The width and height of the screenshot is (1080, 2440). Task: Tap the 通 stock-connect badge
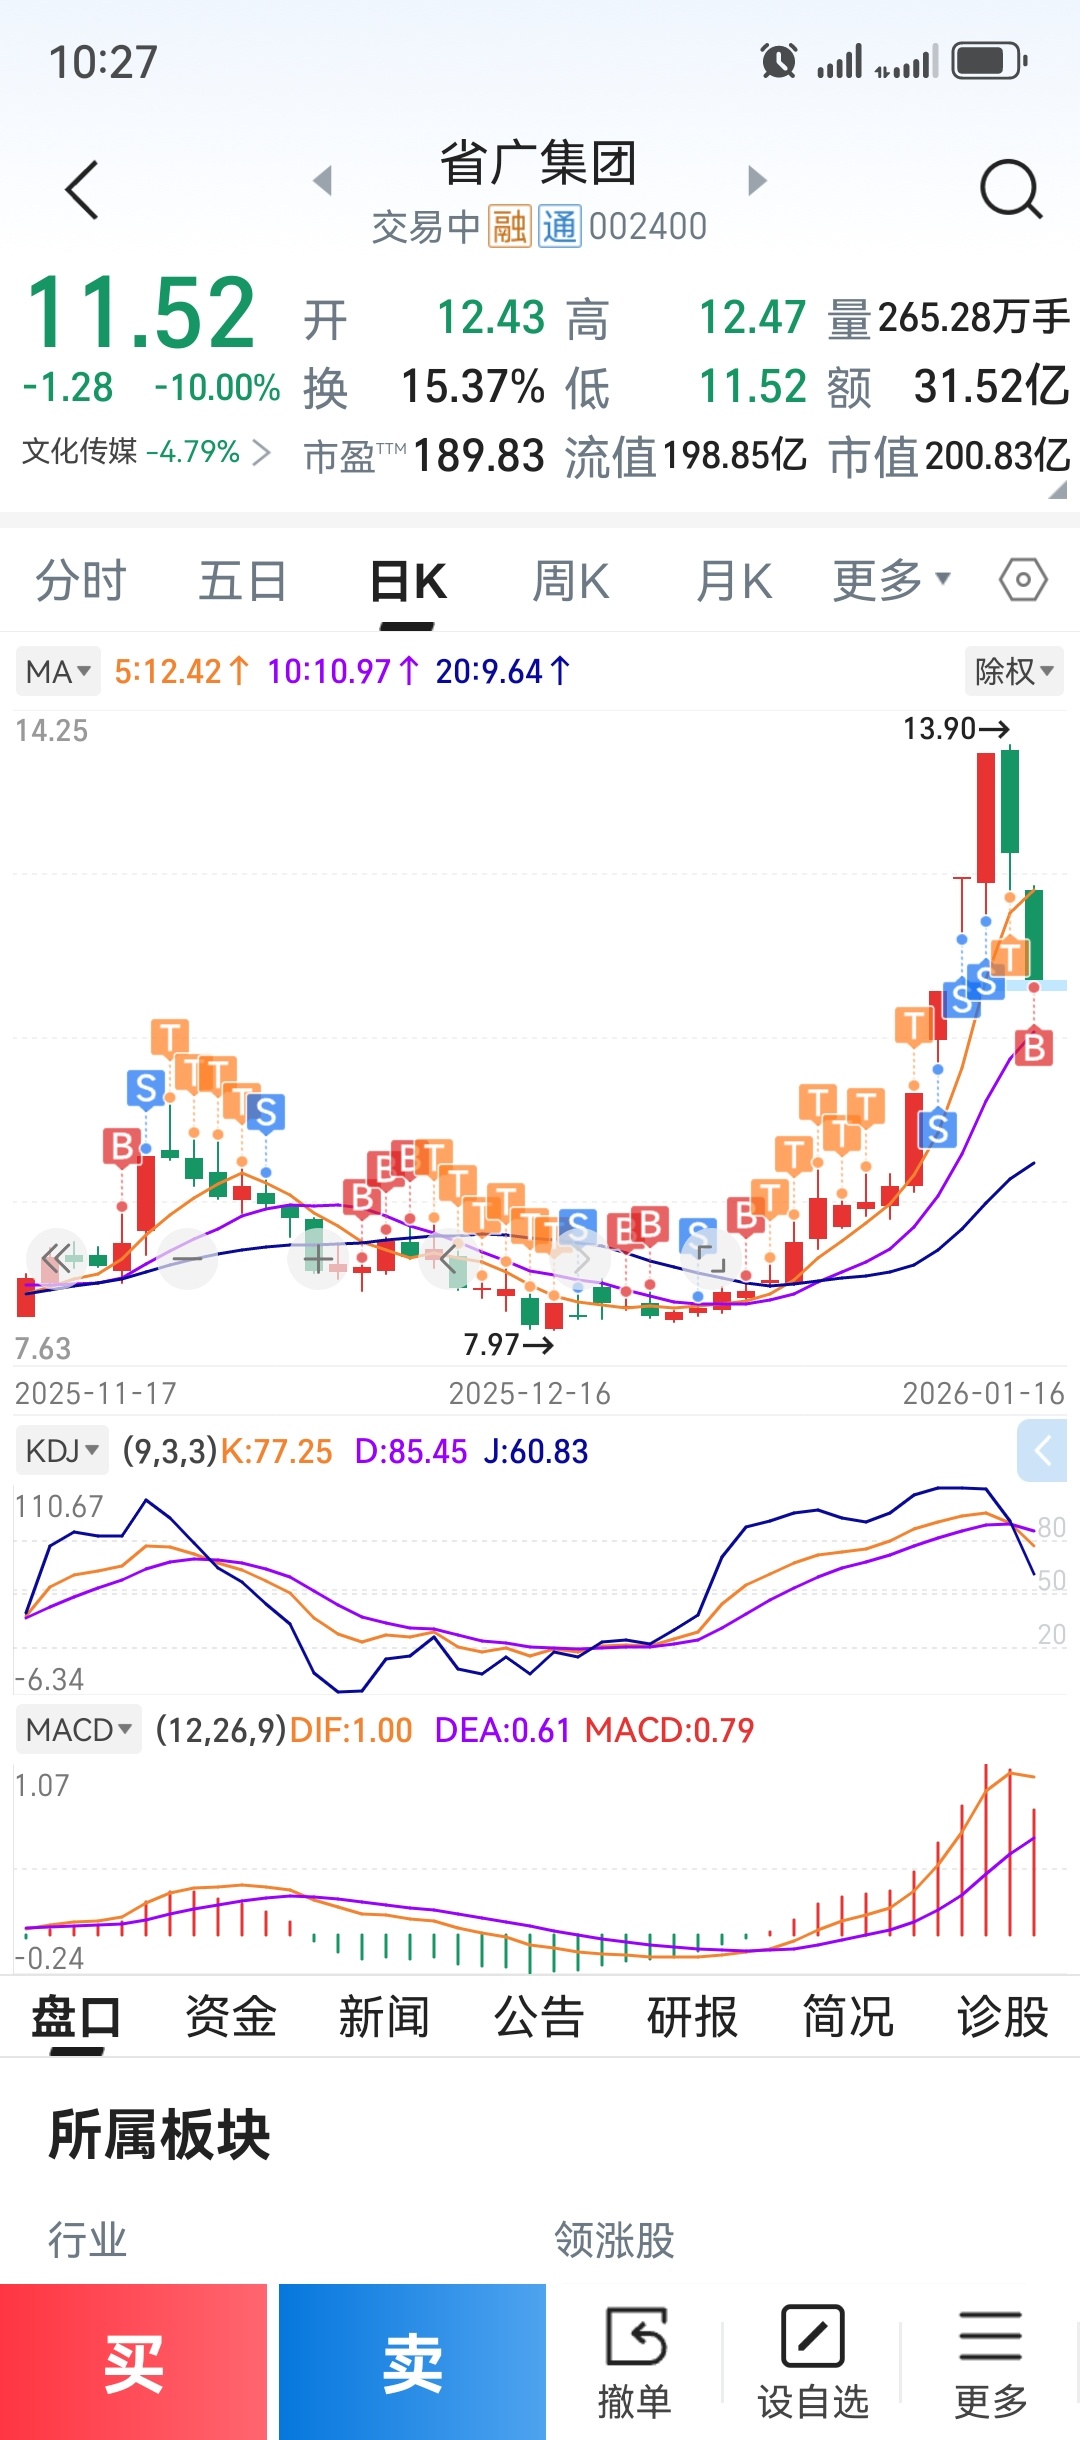[x=560, y=227]
